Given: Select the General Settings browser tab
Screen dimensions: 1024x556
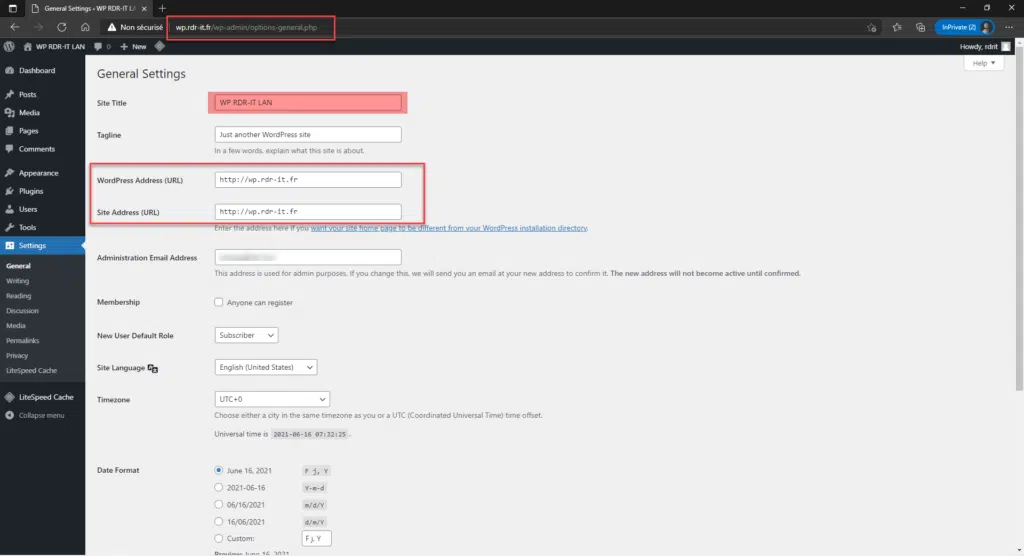Looking at the screenshot, I should tap(88, 8).
